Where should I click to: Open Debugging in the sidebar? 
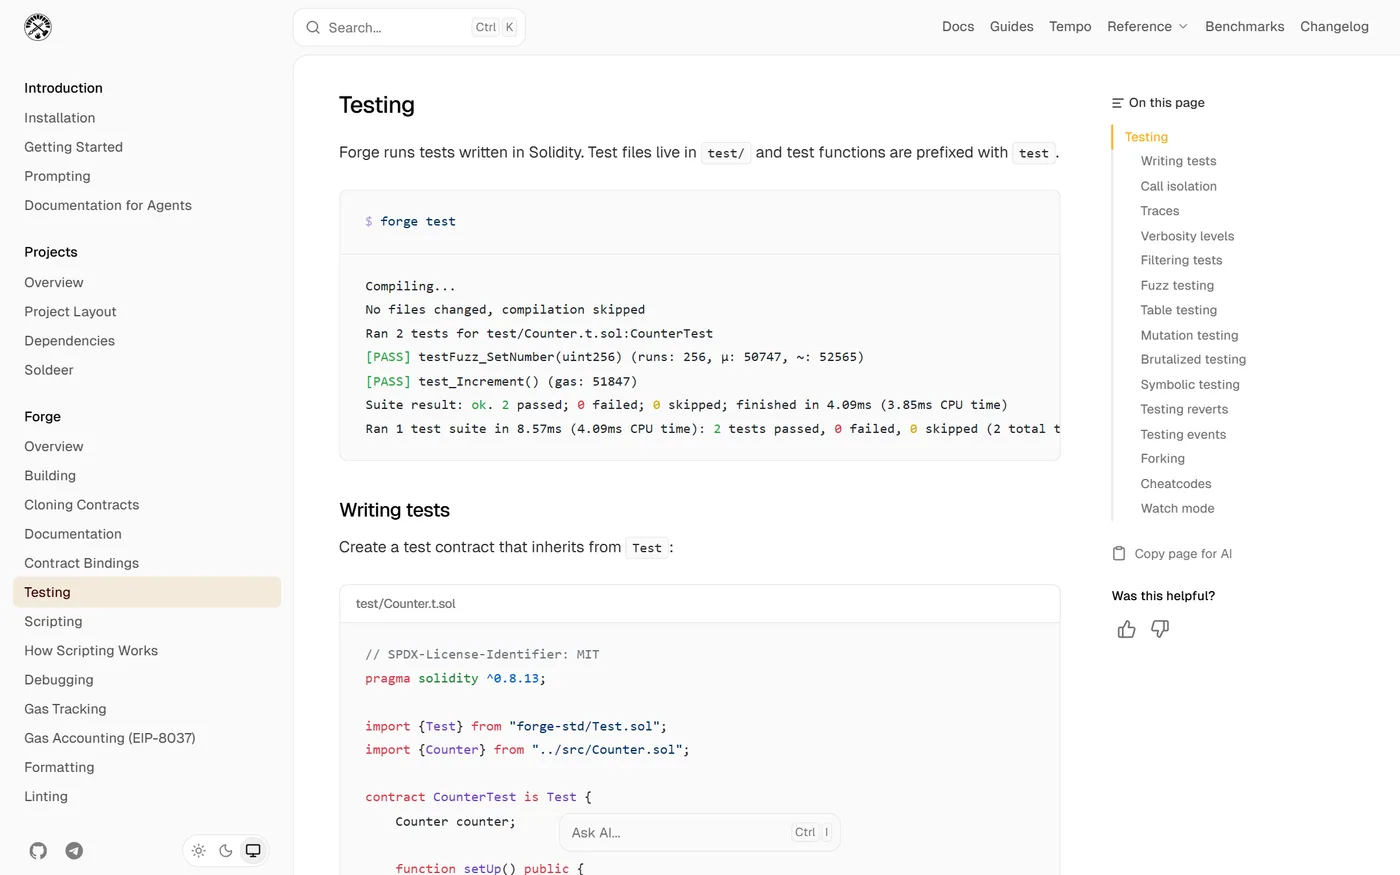59,680
